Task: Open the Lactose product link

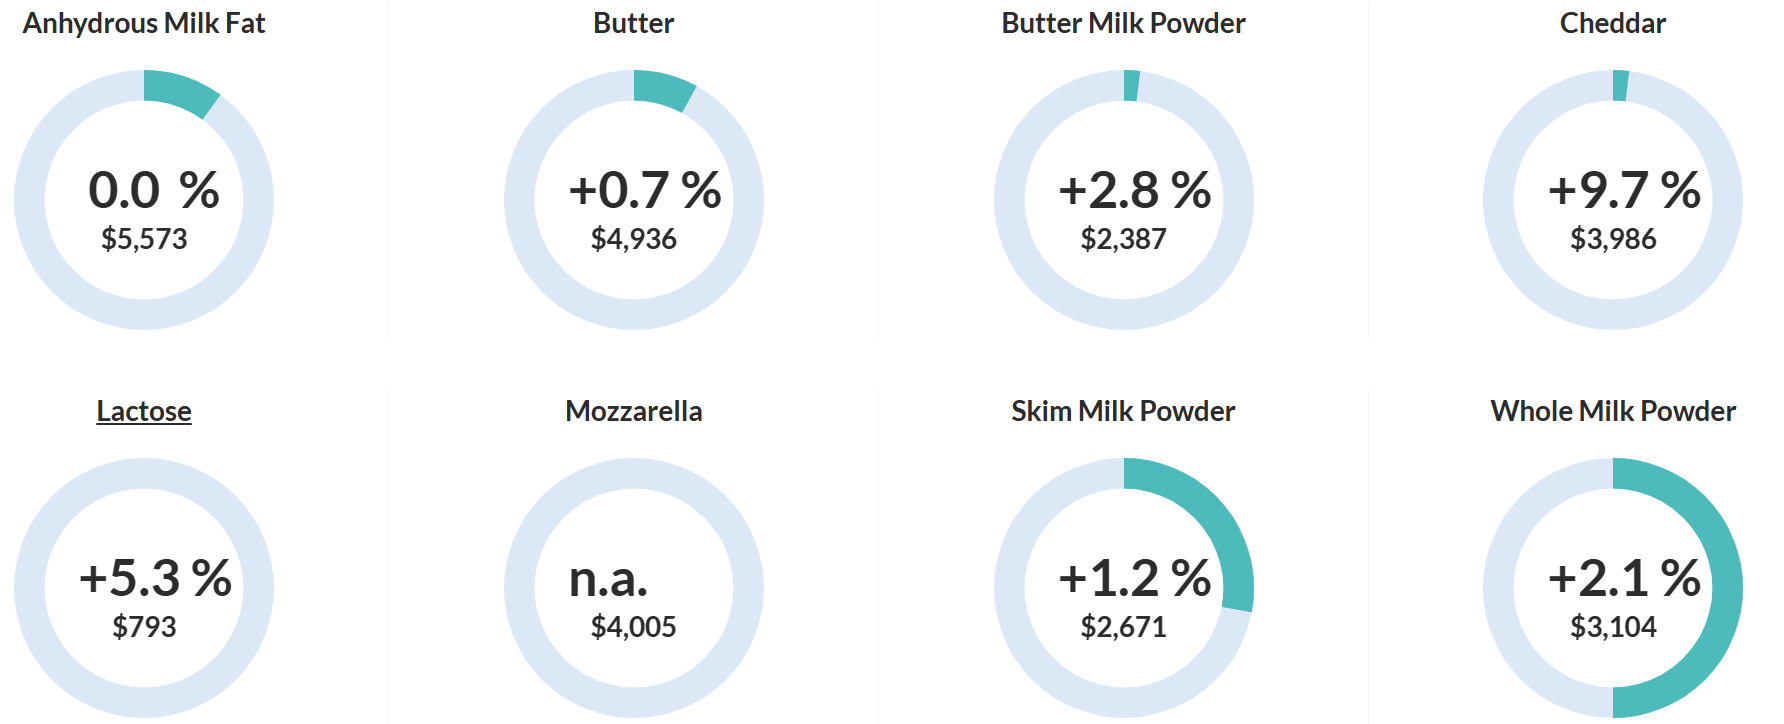Action: [144, 411]
